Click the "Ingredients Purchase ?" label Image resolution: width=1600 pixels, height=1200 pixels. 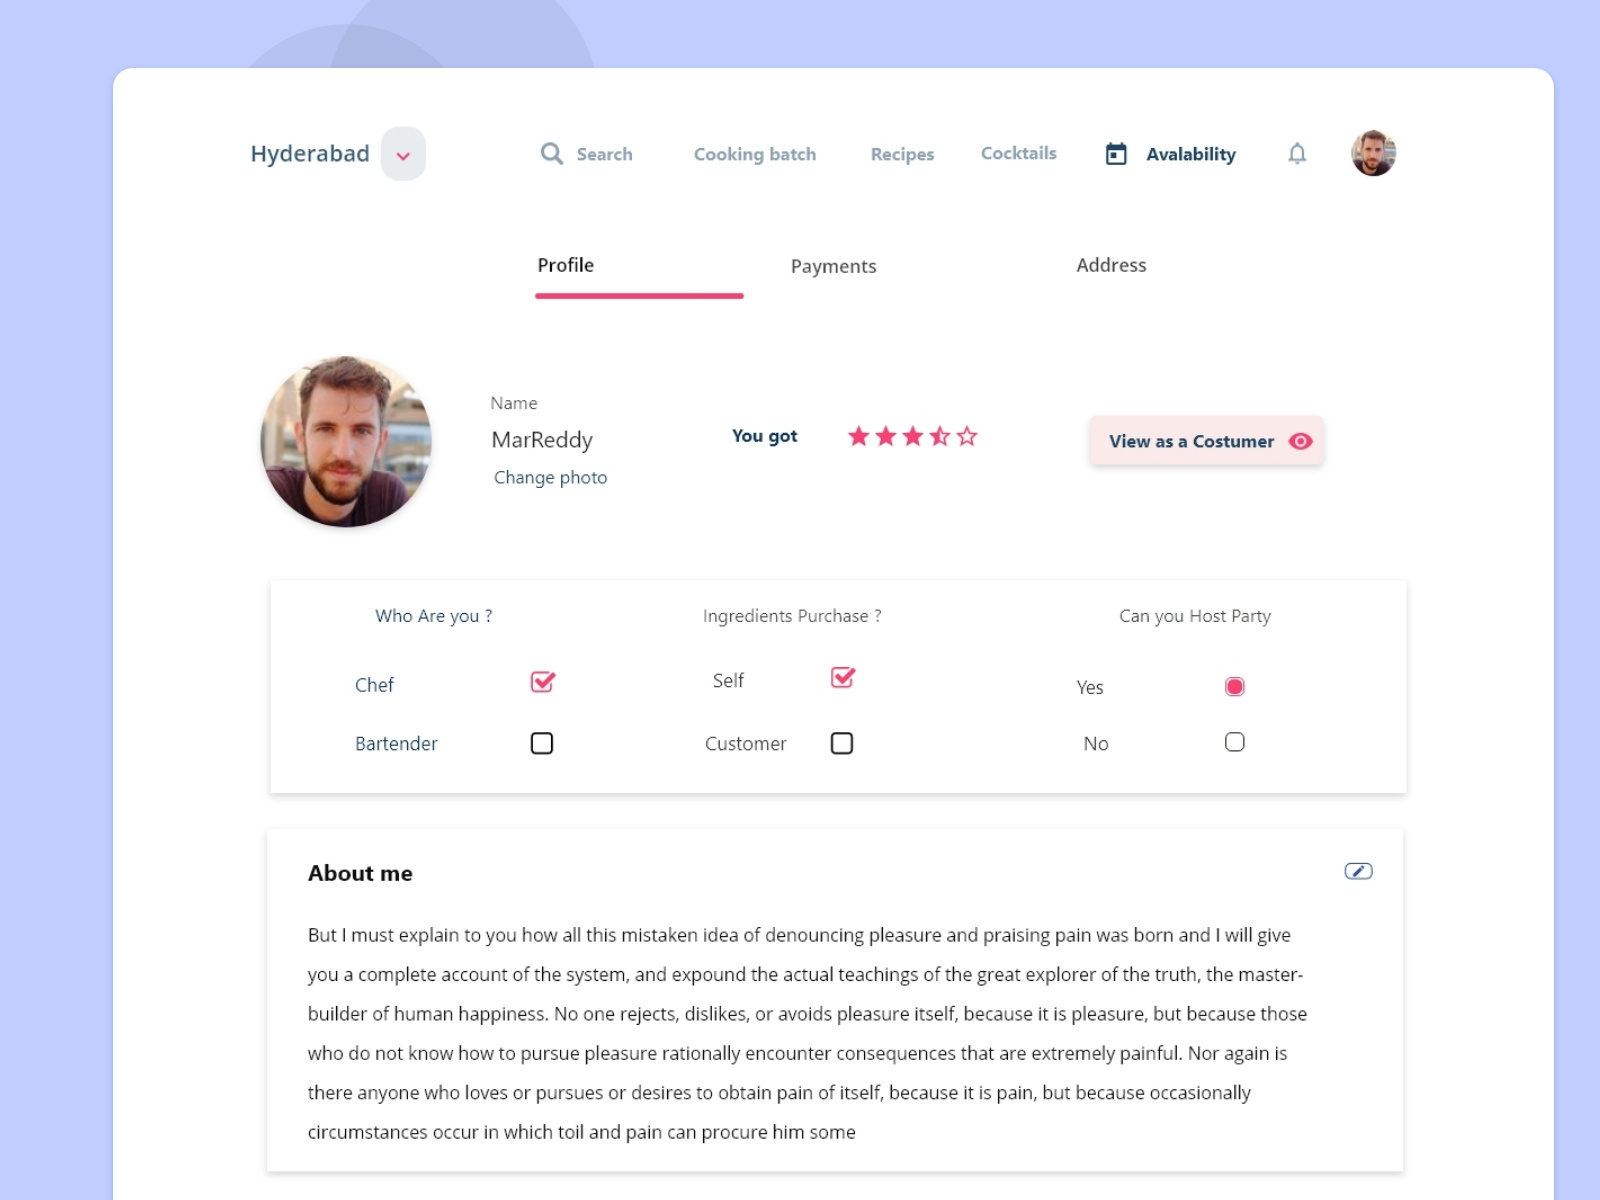pos(792,616)
